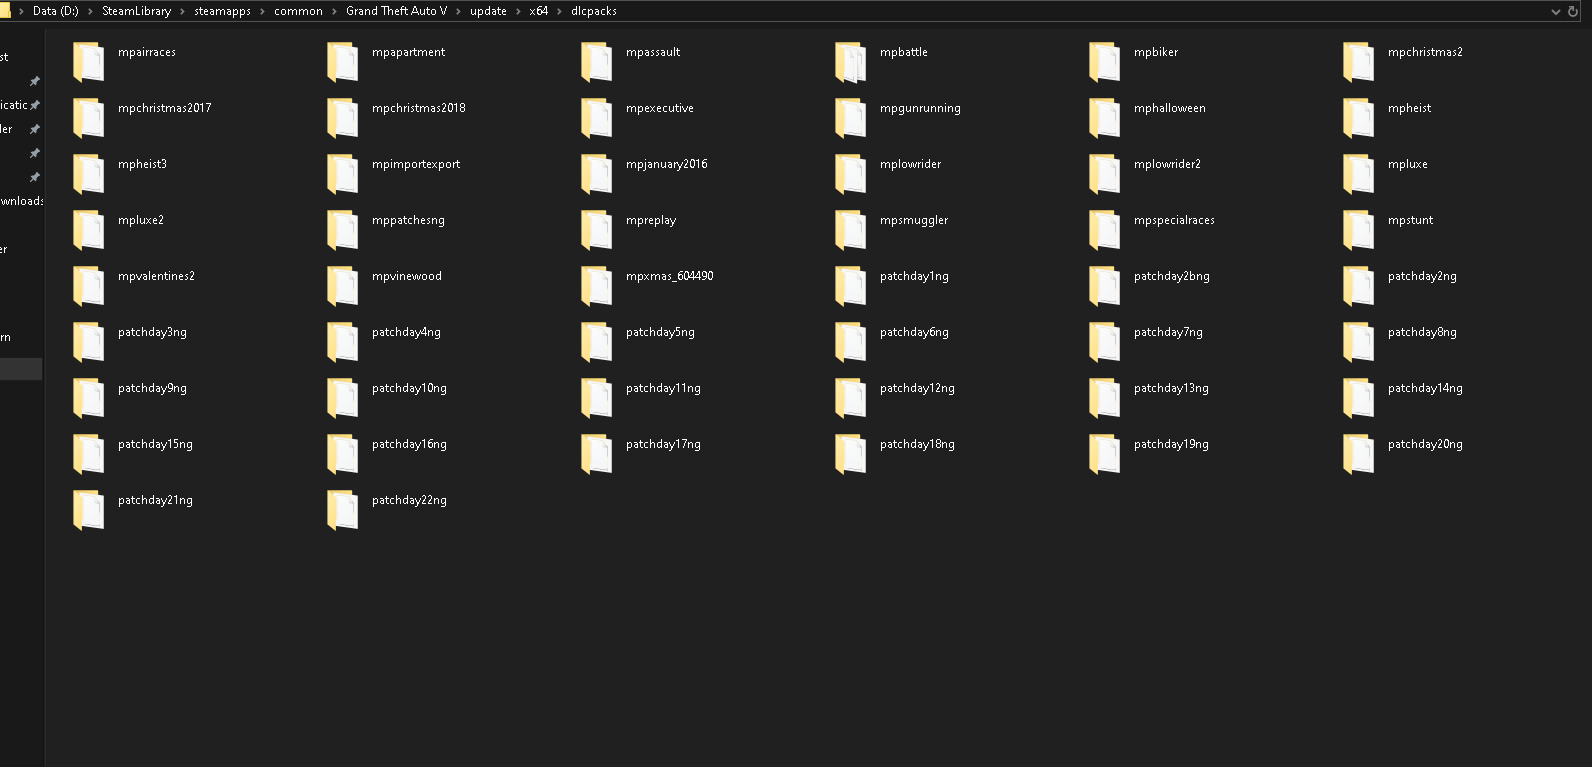The width and height of the screenshot is (1592, 767).
Task: Click the mpchristmas2018 folder name
Action: (x=419, y=108)
